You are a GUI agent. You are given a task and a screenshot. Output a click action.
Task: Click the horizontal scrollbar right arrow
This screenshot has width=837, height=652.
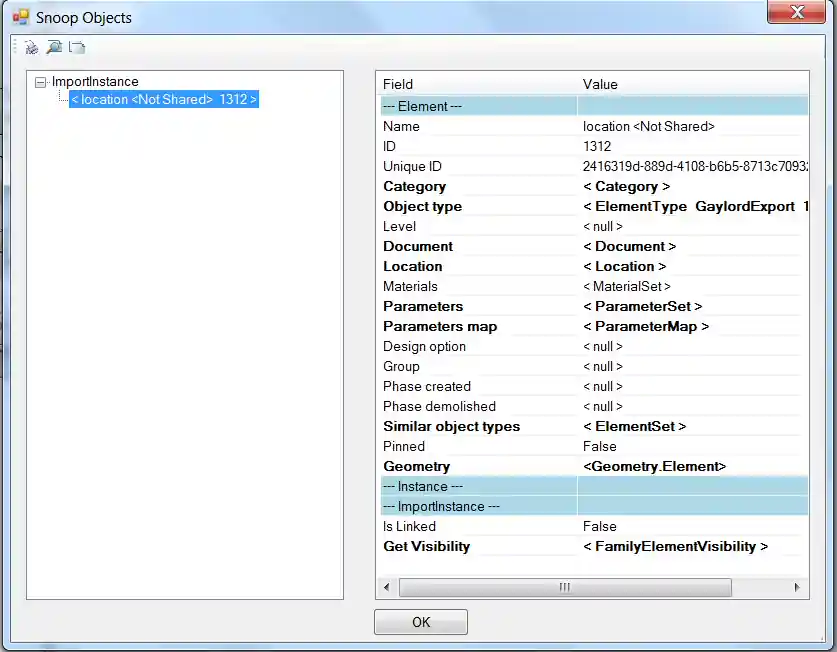(796, 587)
